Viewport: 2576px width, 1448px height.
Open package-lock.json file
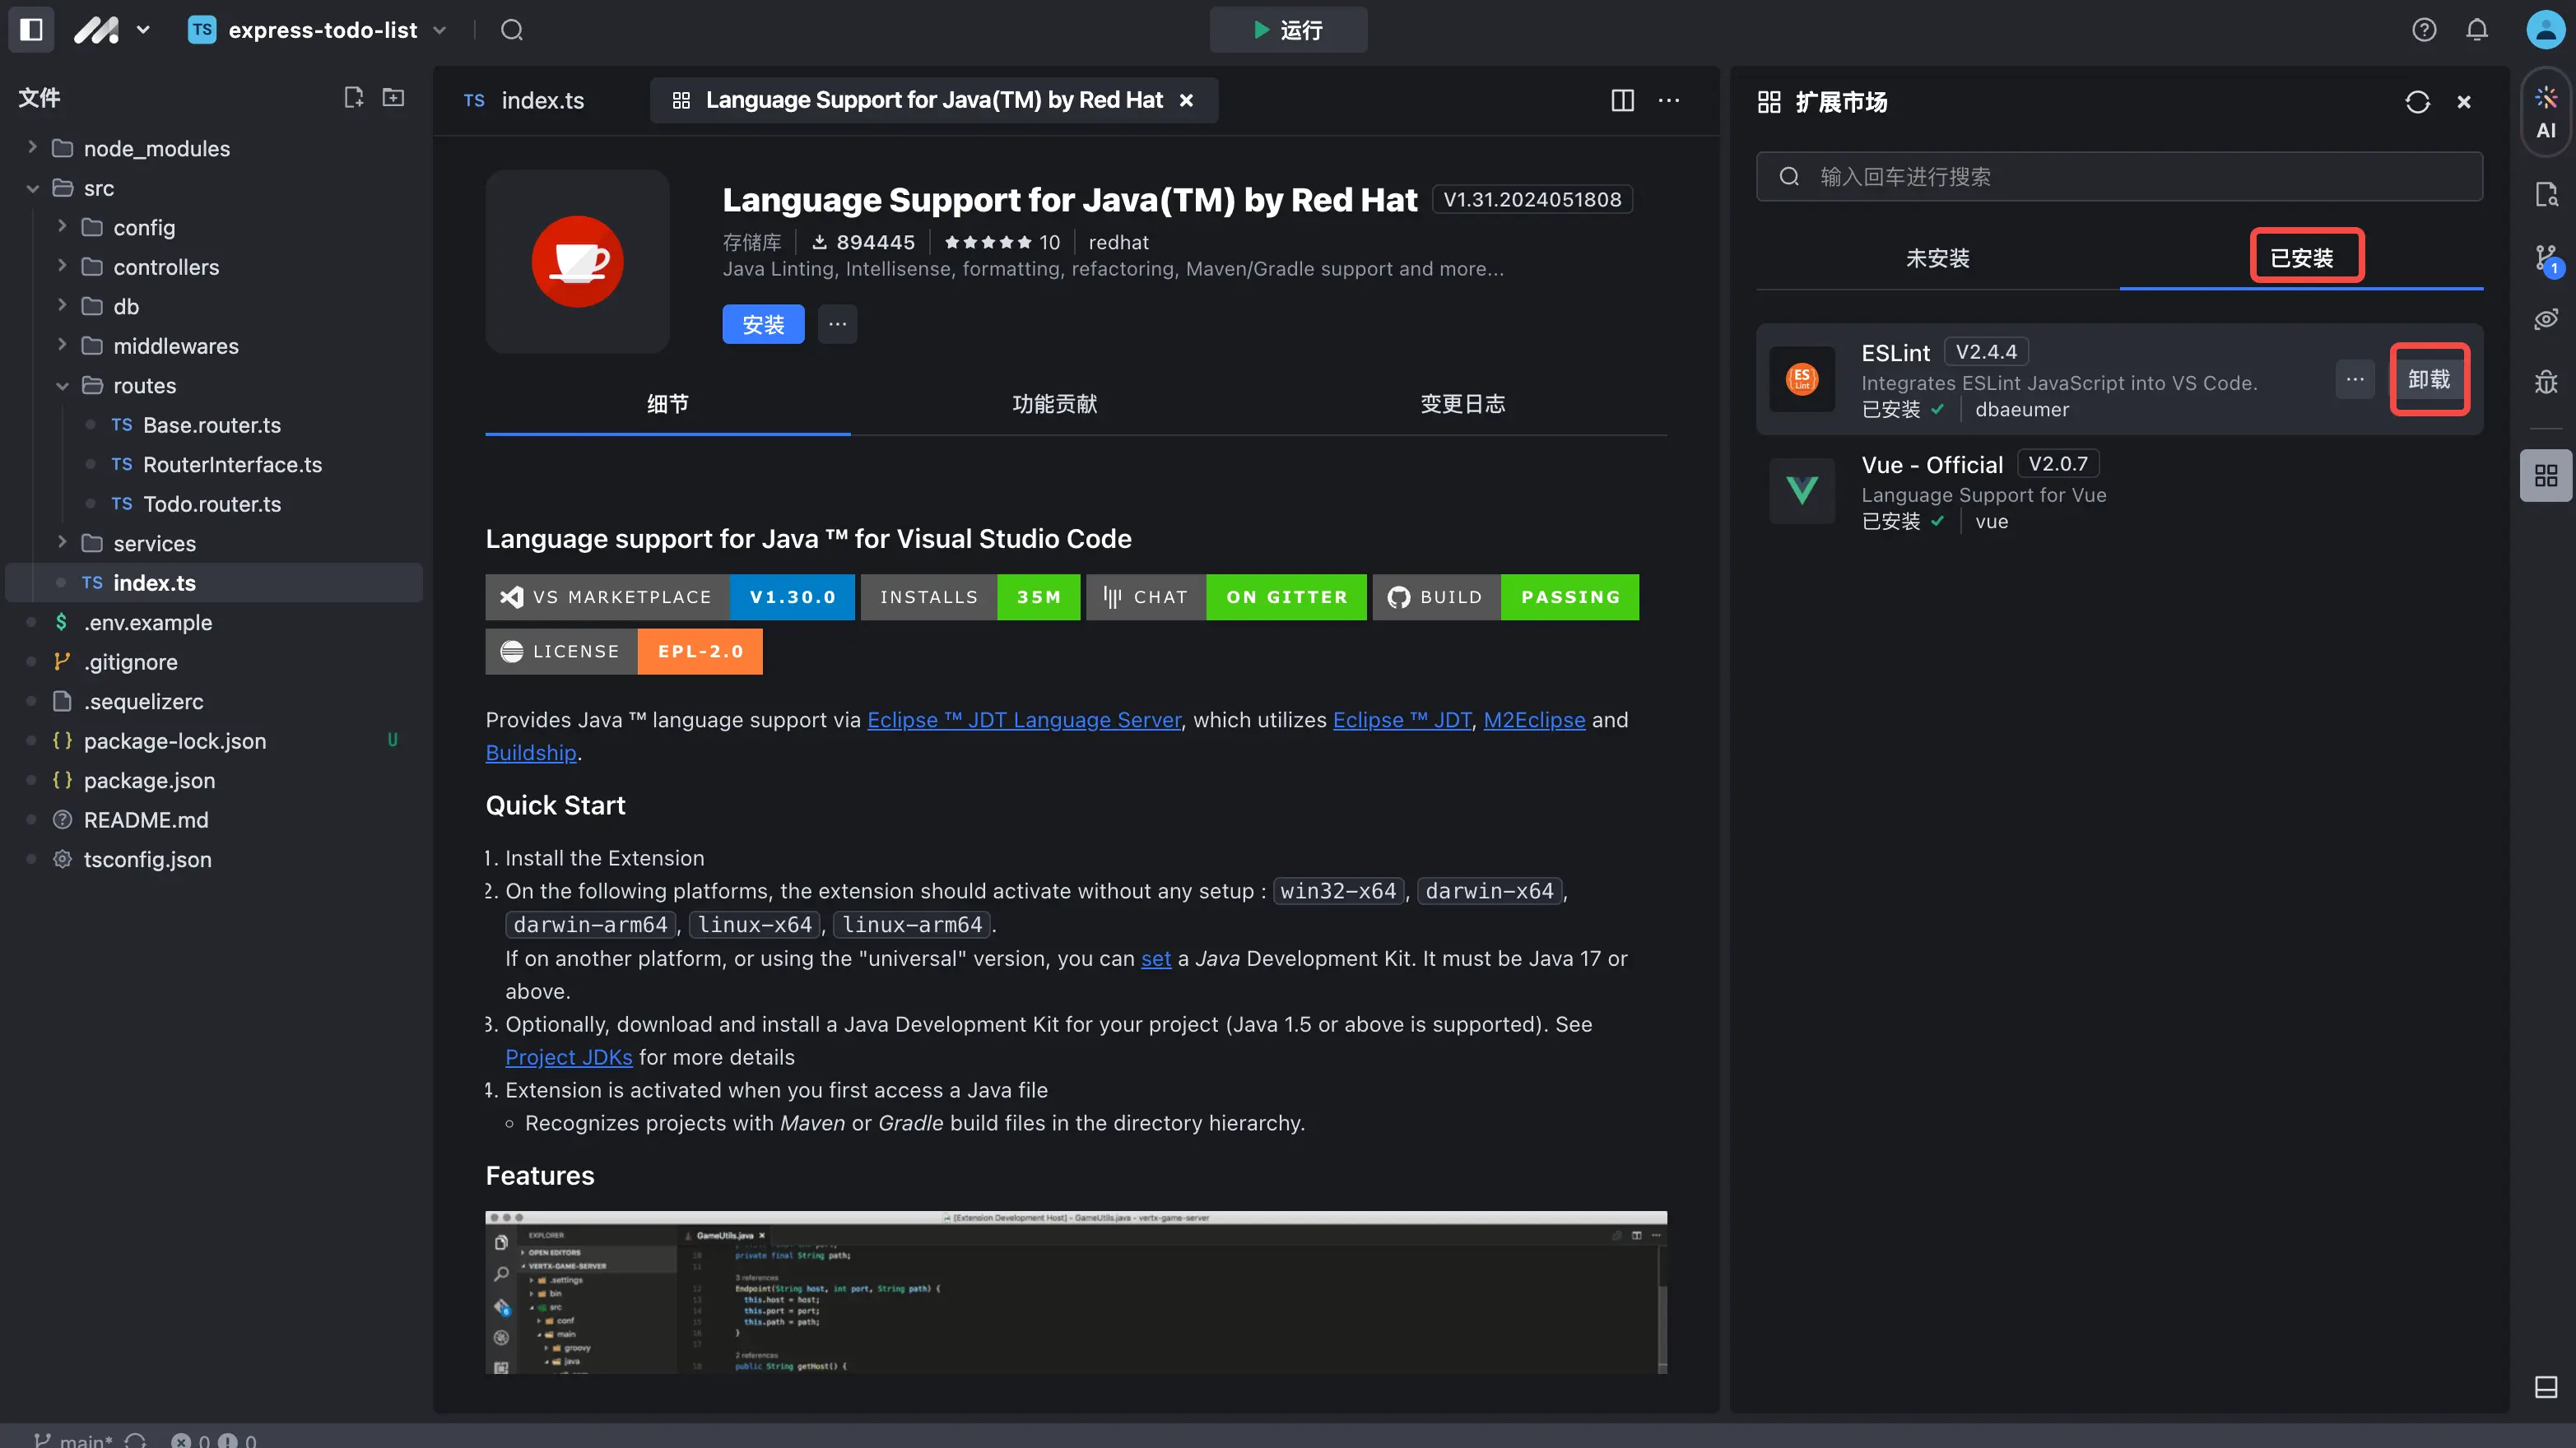click(x=175, y=741)
